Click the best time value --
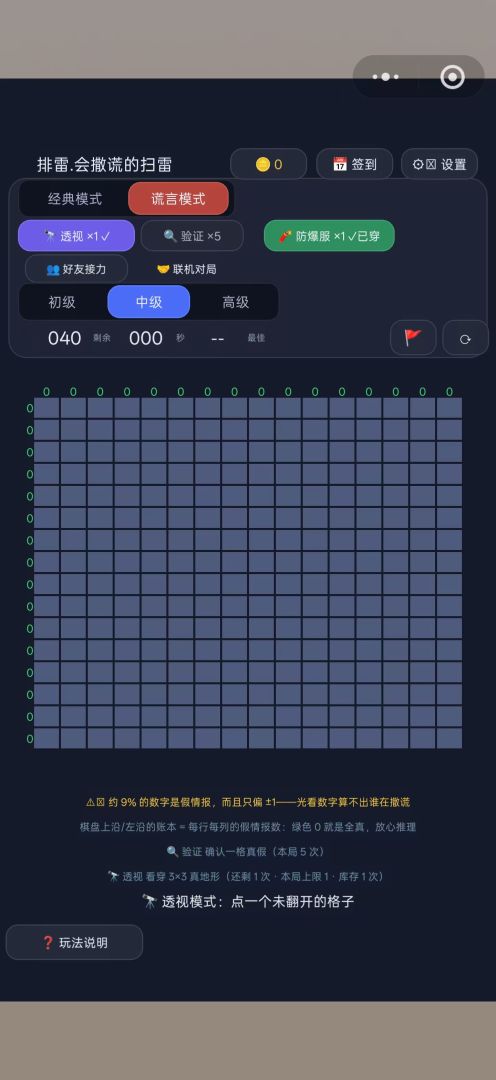This screenshot has height=1080, width=496. pos(217,338)
